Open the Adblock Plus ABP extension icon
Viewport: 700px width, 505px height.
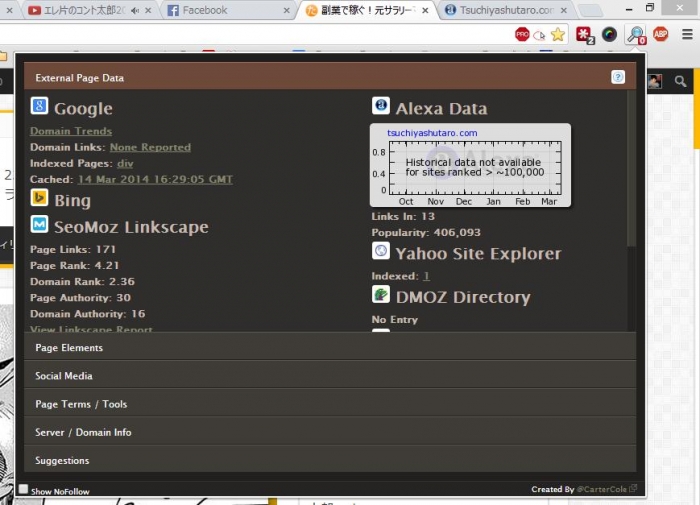coord(661,34)
